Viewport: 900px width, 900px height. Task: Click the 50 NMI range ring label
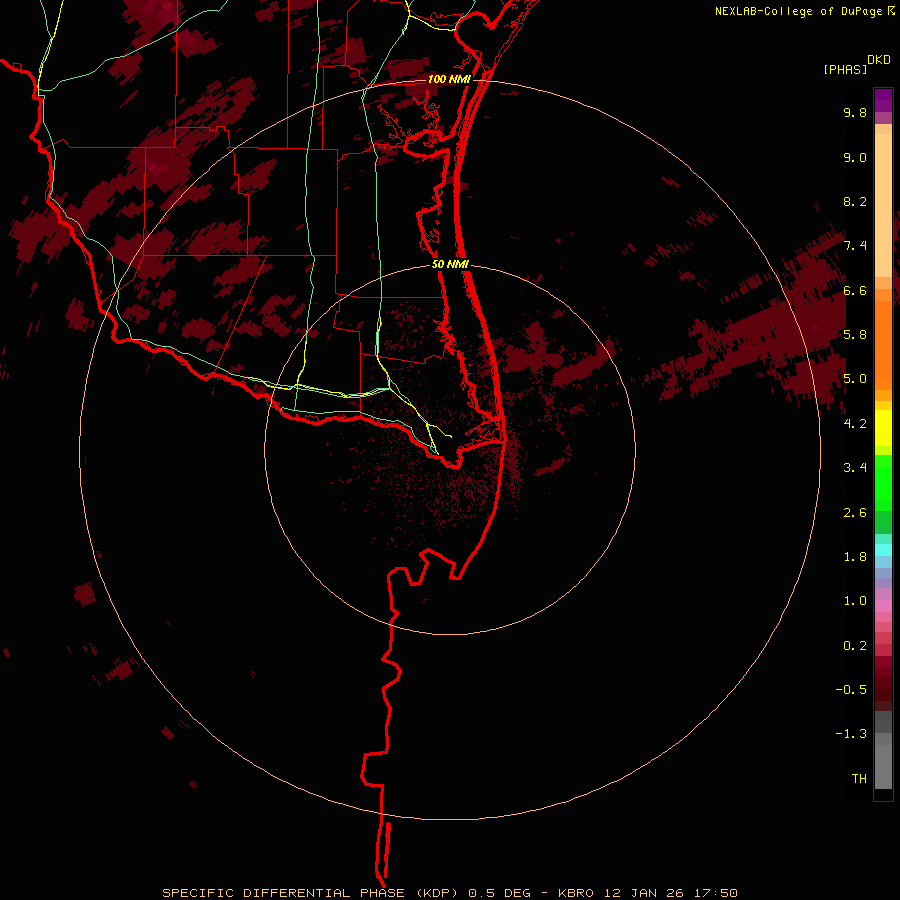(x=451, y=264)
